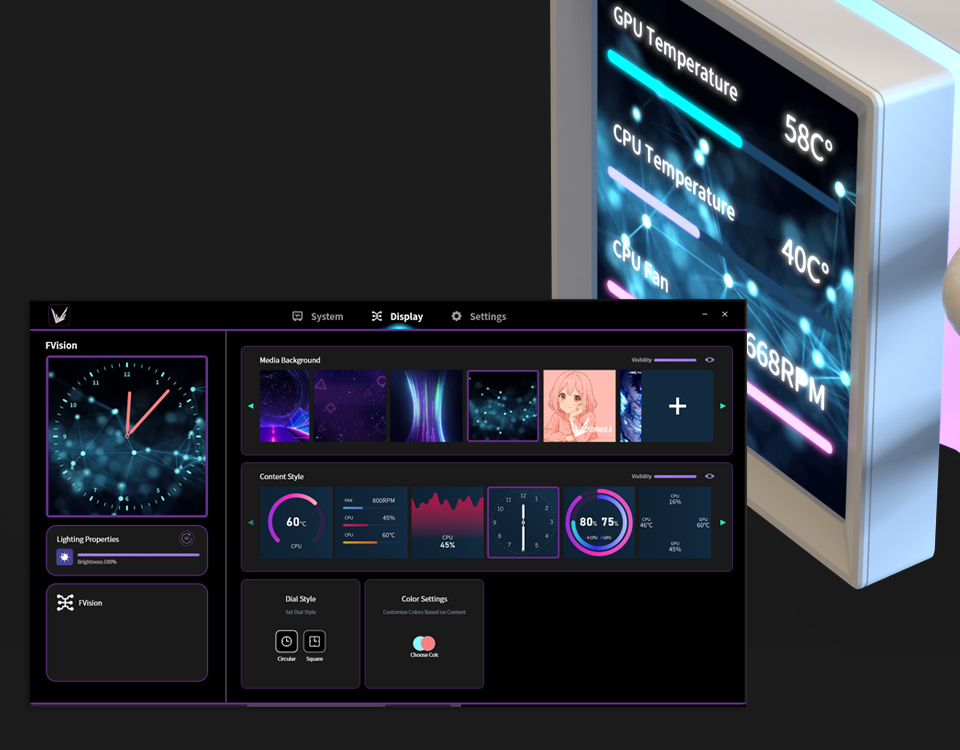Click the brightness sun icon

click(65, 557)
